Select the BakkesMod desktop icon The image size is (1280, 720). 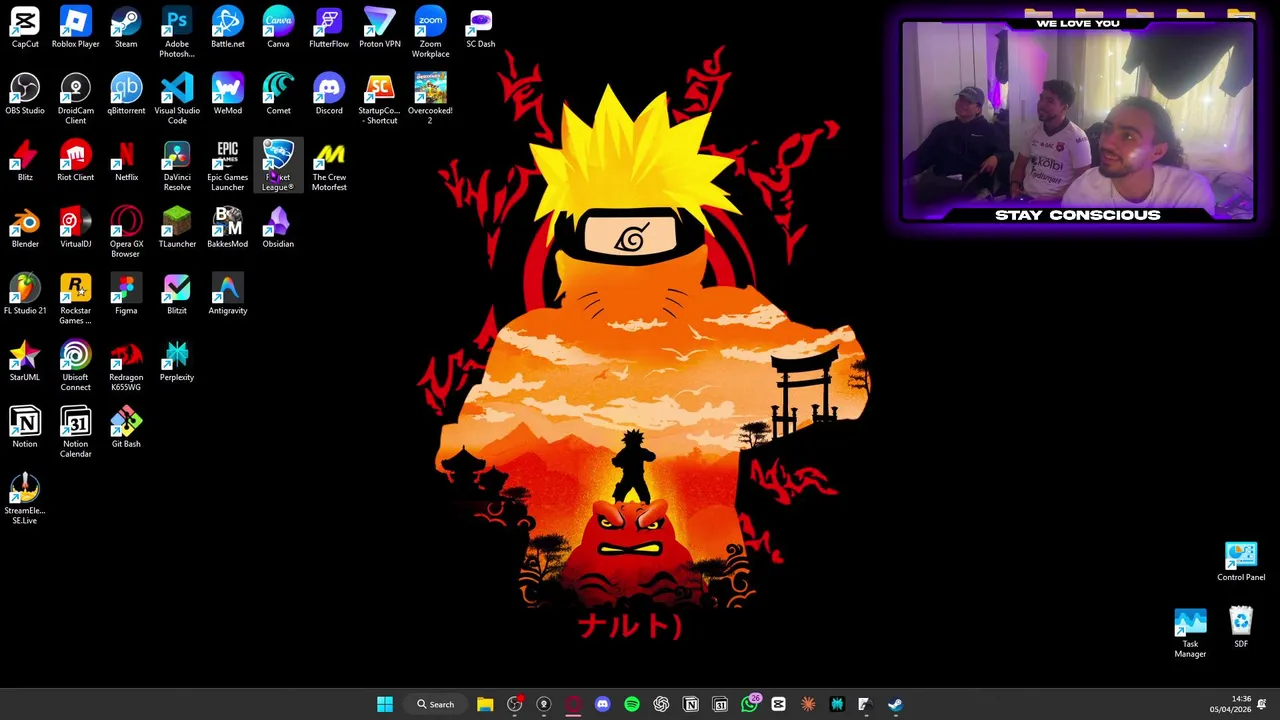pyautogui.click(x=227, y=228)
